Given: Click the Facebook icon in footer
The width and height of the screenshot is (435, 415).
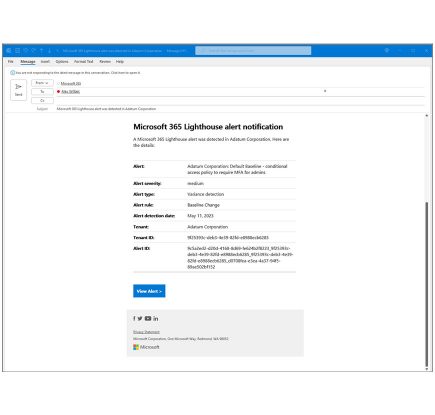Looking at the screenshot, I should click(134, 318).
